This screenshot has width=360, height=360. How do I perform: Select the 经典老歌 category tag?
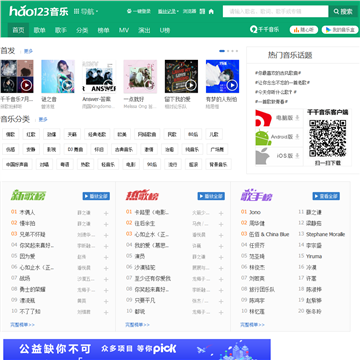coord(97,135)
